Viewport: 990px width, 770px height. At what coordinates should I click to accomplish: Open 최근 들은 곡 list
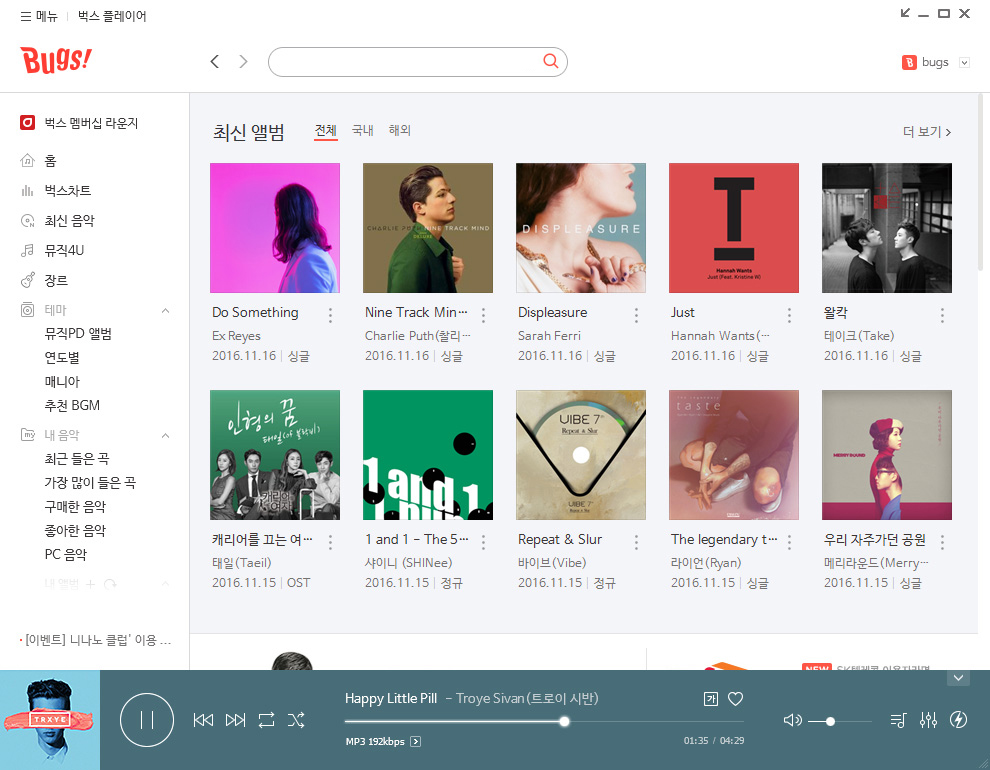(x=76, y=459)
